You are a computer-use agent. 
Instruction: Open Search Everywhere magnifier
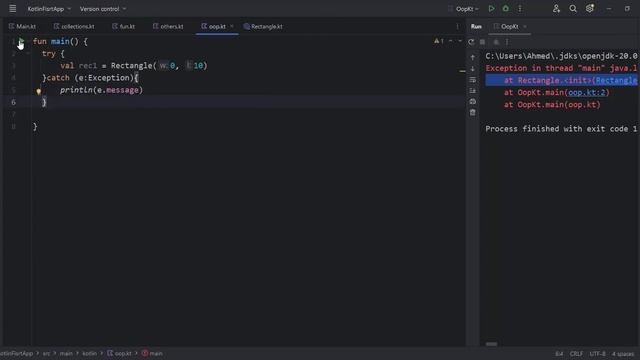[x=573, y=9]
